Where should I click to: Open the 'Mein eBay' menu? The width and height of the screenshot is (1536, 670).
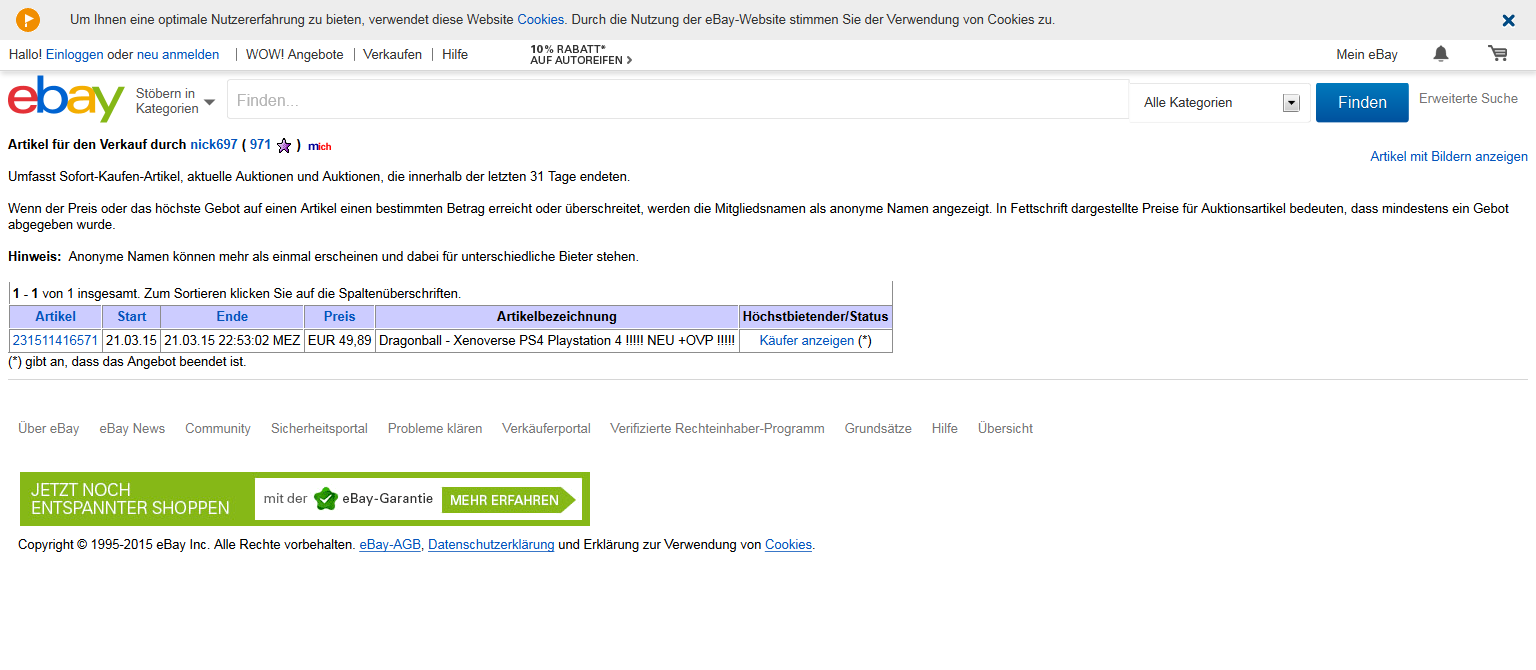(x=1366, y=55)
